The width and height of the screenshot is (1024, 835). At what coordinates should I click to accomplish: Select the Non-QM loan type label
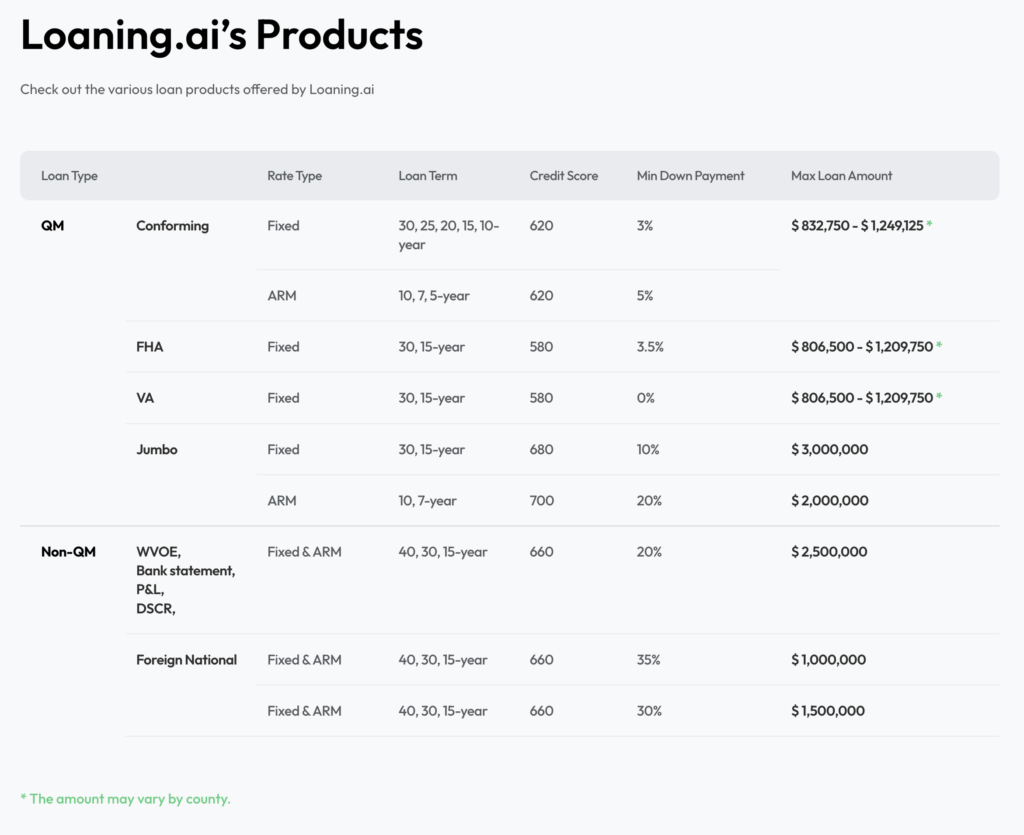[x=68, y=552]
